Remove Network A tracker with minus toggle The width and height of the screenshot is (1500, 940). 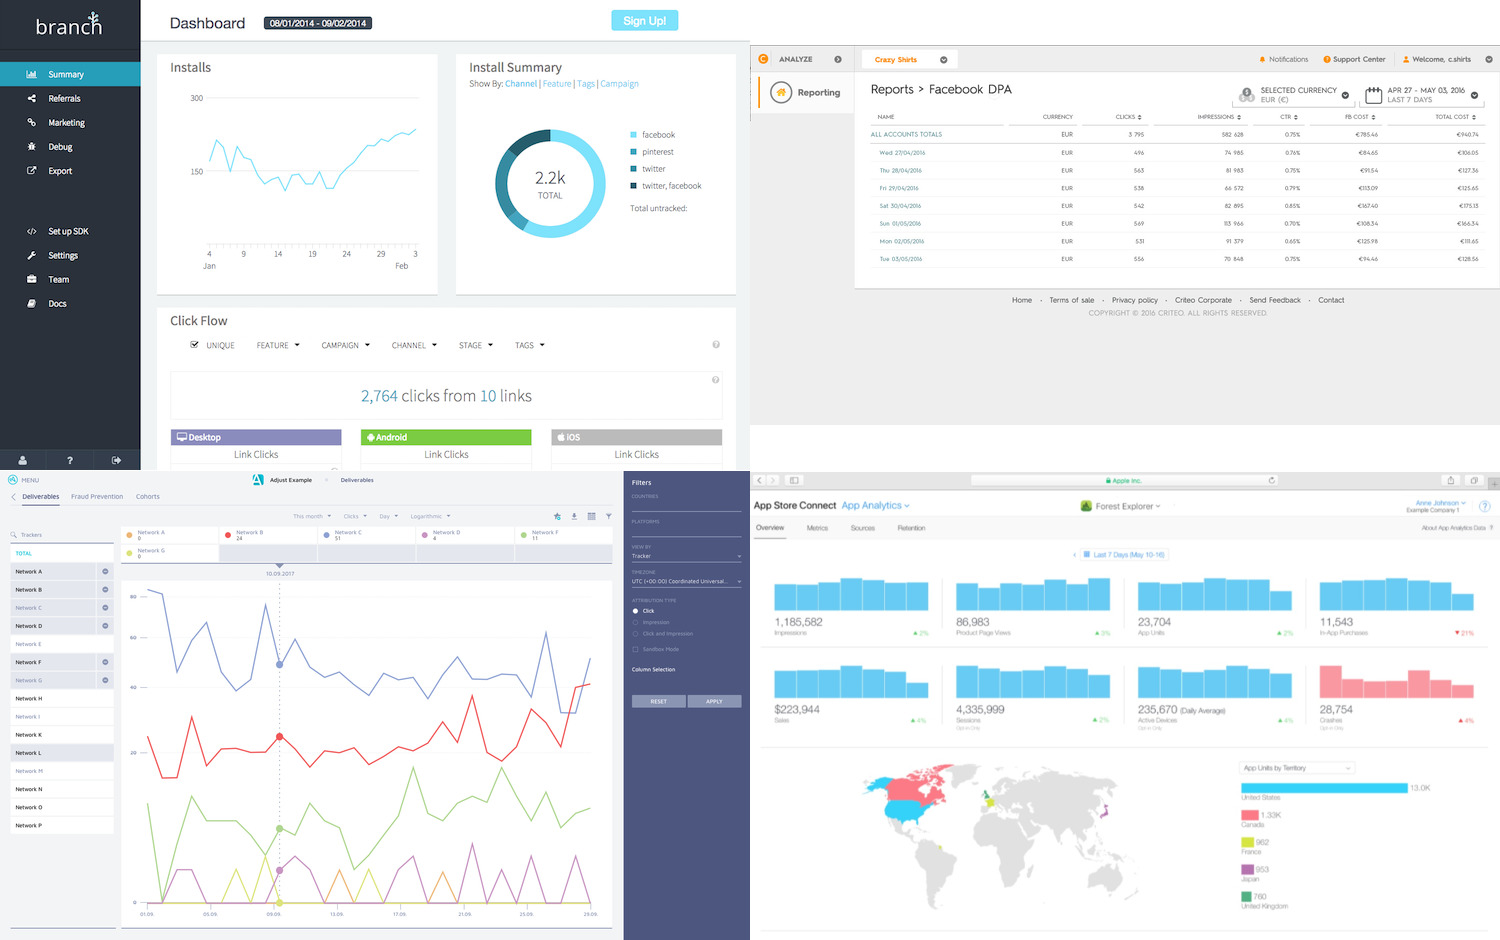pyautogui.click(x=105, y=571)
